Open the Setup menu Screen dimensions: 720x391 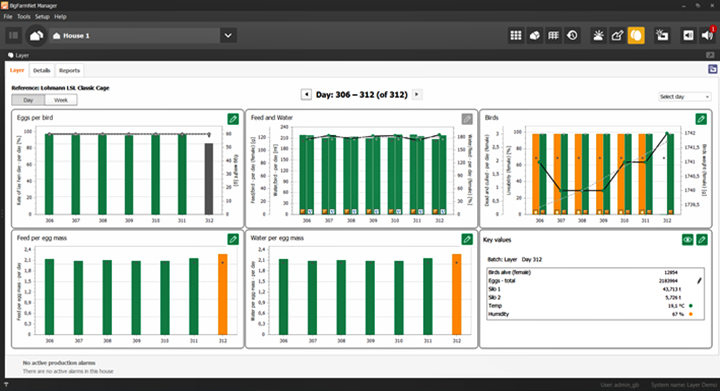tap(42, 17)
